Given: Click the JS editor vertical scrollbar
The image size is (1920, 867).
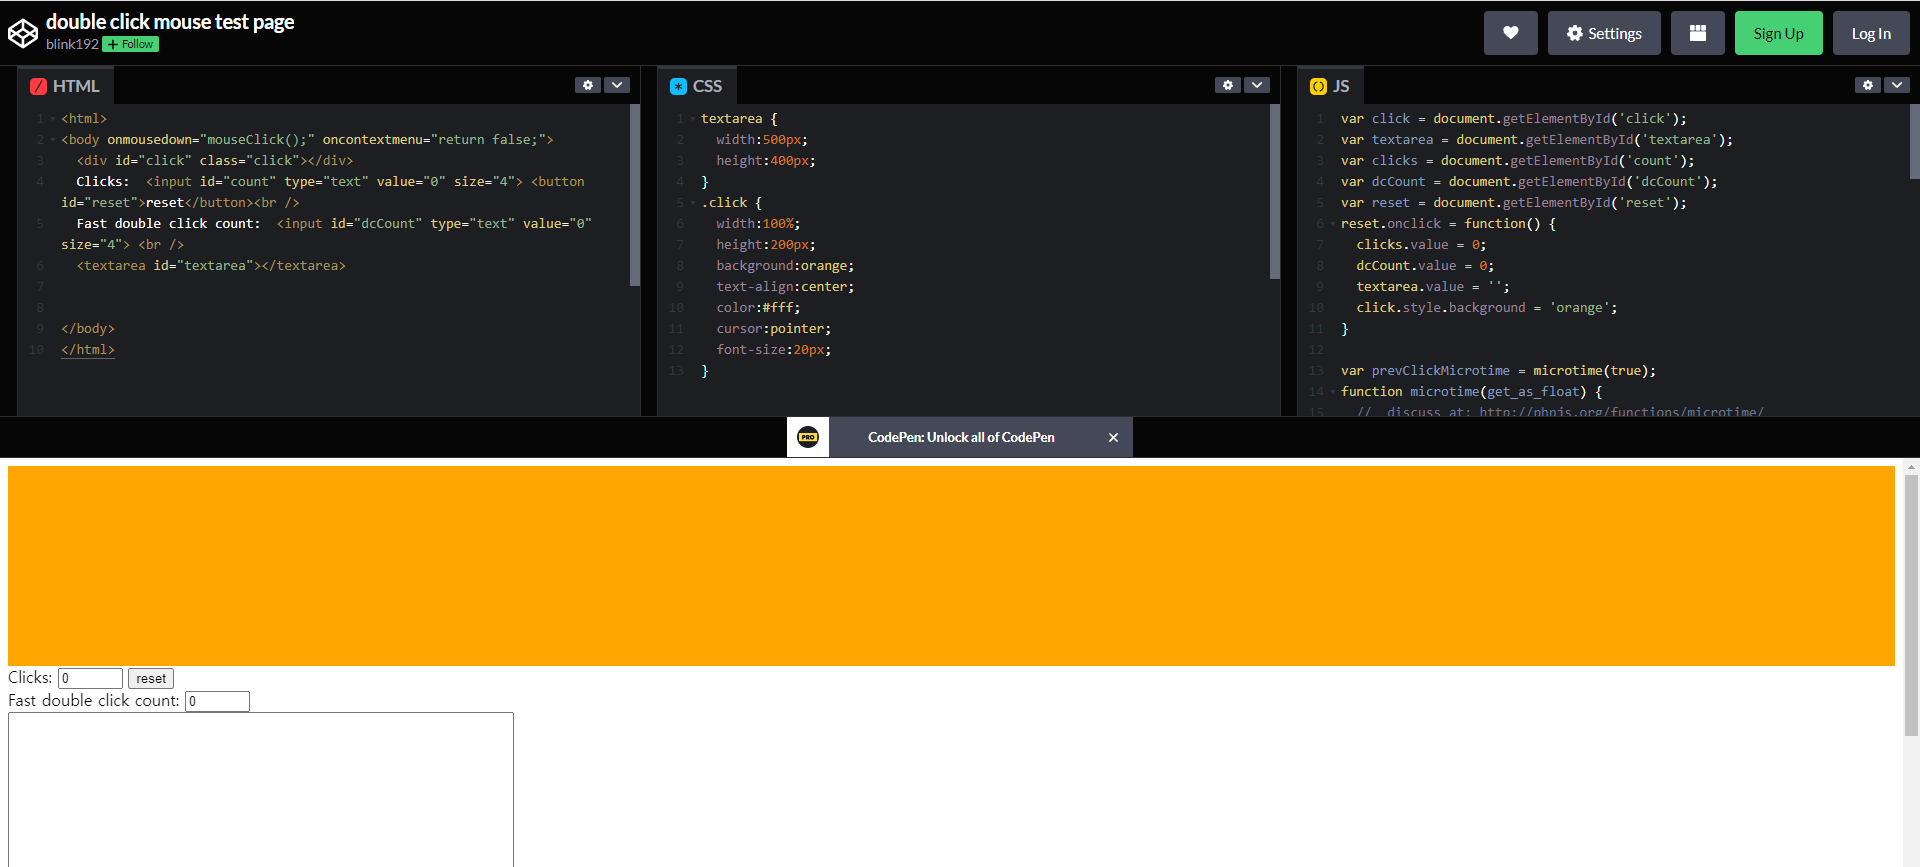Looking at the screenshot, I should pos(1915,141).
